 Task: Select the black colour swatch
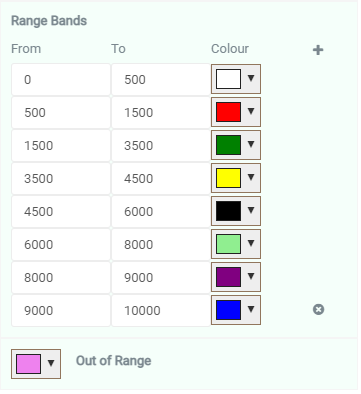tap(228, 211)
